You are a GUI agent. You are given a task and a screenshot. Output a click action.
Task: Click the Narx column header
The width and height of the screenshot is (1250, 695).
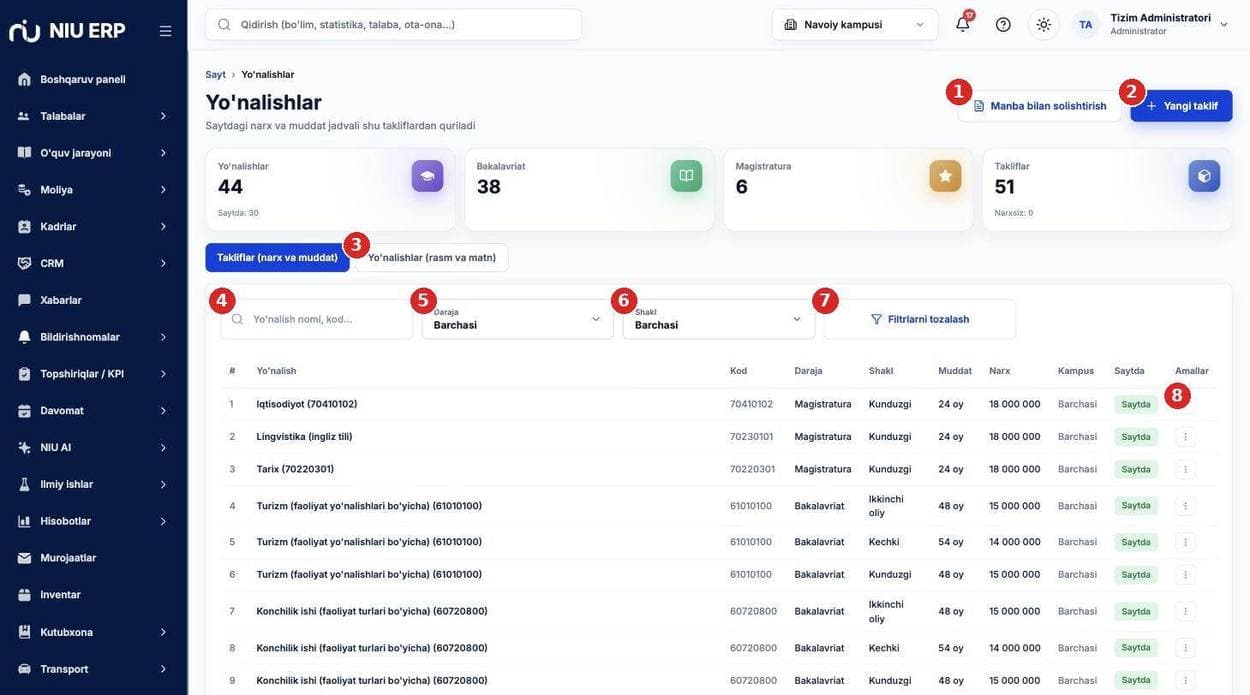[1000, 371]
